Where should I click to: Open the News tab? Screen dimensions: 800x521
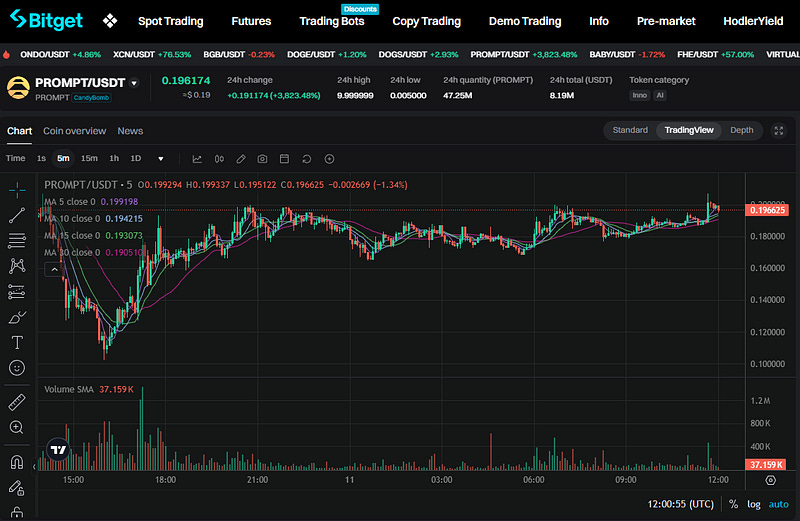130,131
